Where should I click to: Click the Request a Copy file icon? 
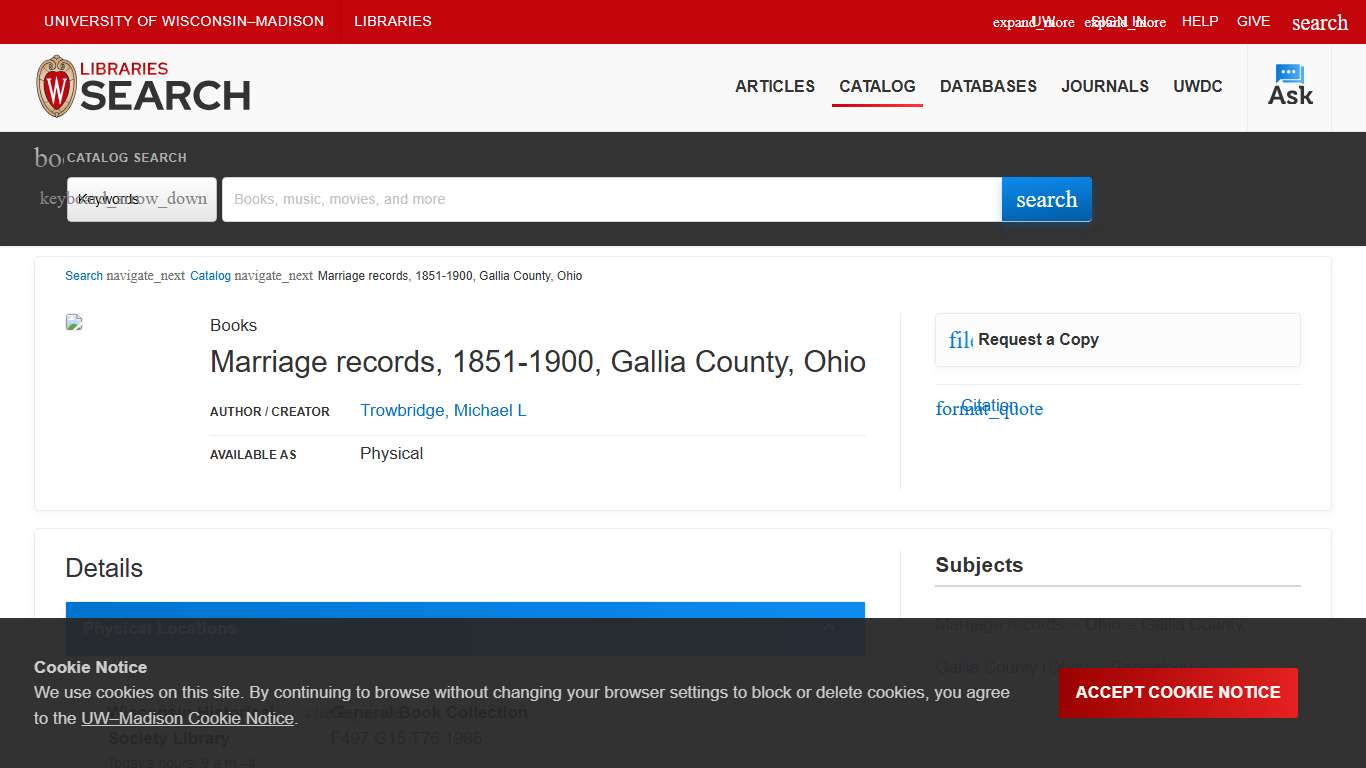pos(959,340)
